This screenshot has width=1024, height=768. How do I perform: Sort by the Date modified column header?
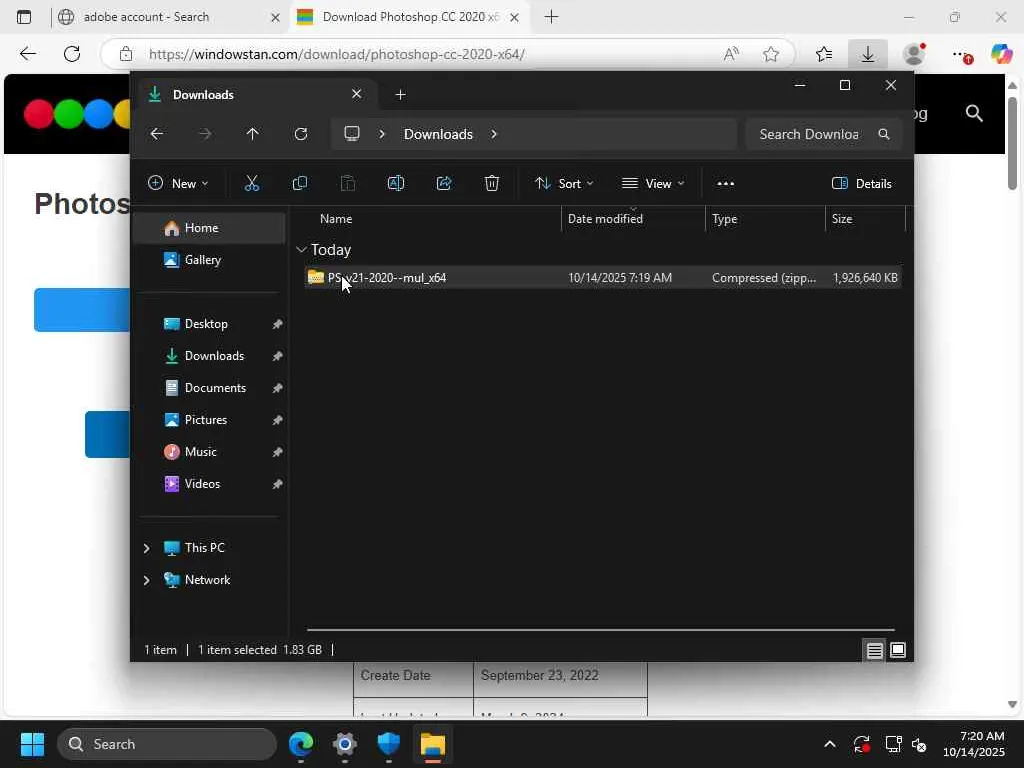coord(633,219)
